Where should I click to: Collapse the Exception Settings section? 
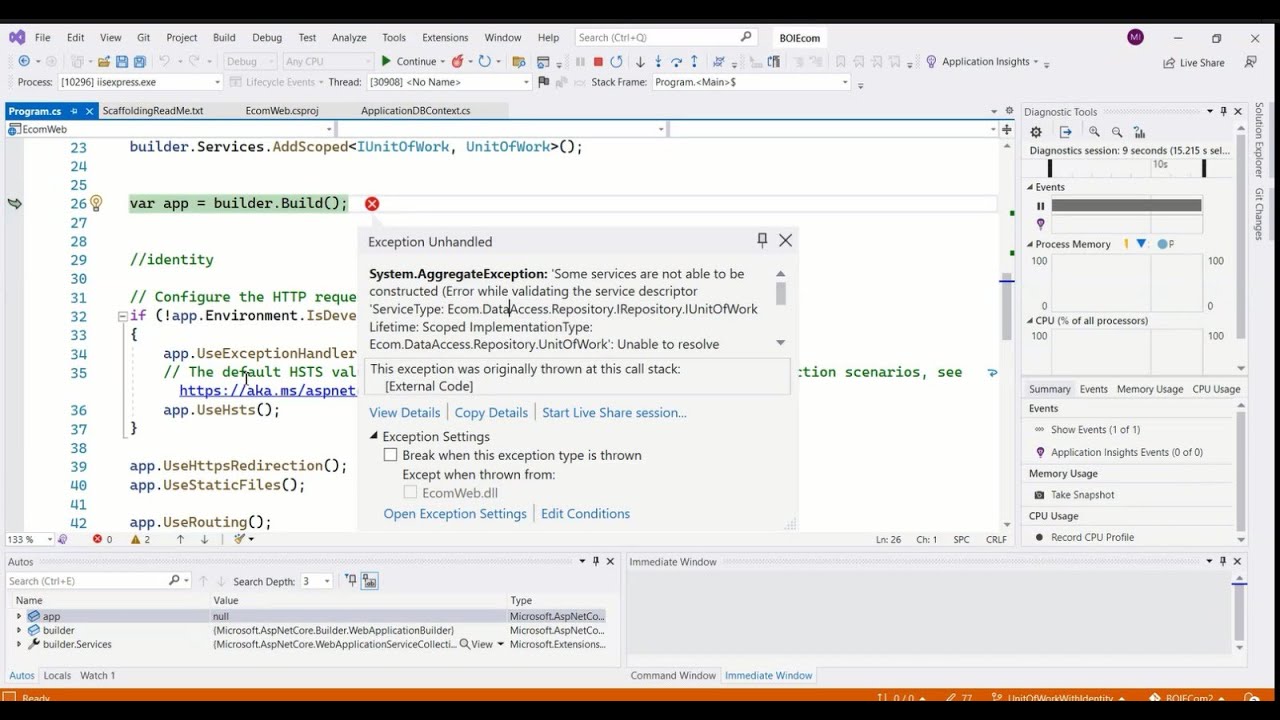click(x=374, y=436)
